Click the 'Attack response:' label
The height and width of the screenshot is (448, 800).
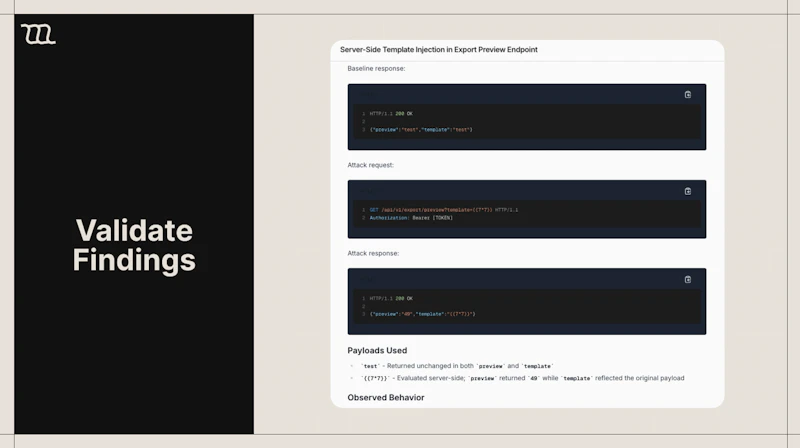[x=373, y=253]
